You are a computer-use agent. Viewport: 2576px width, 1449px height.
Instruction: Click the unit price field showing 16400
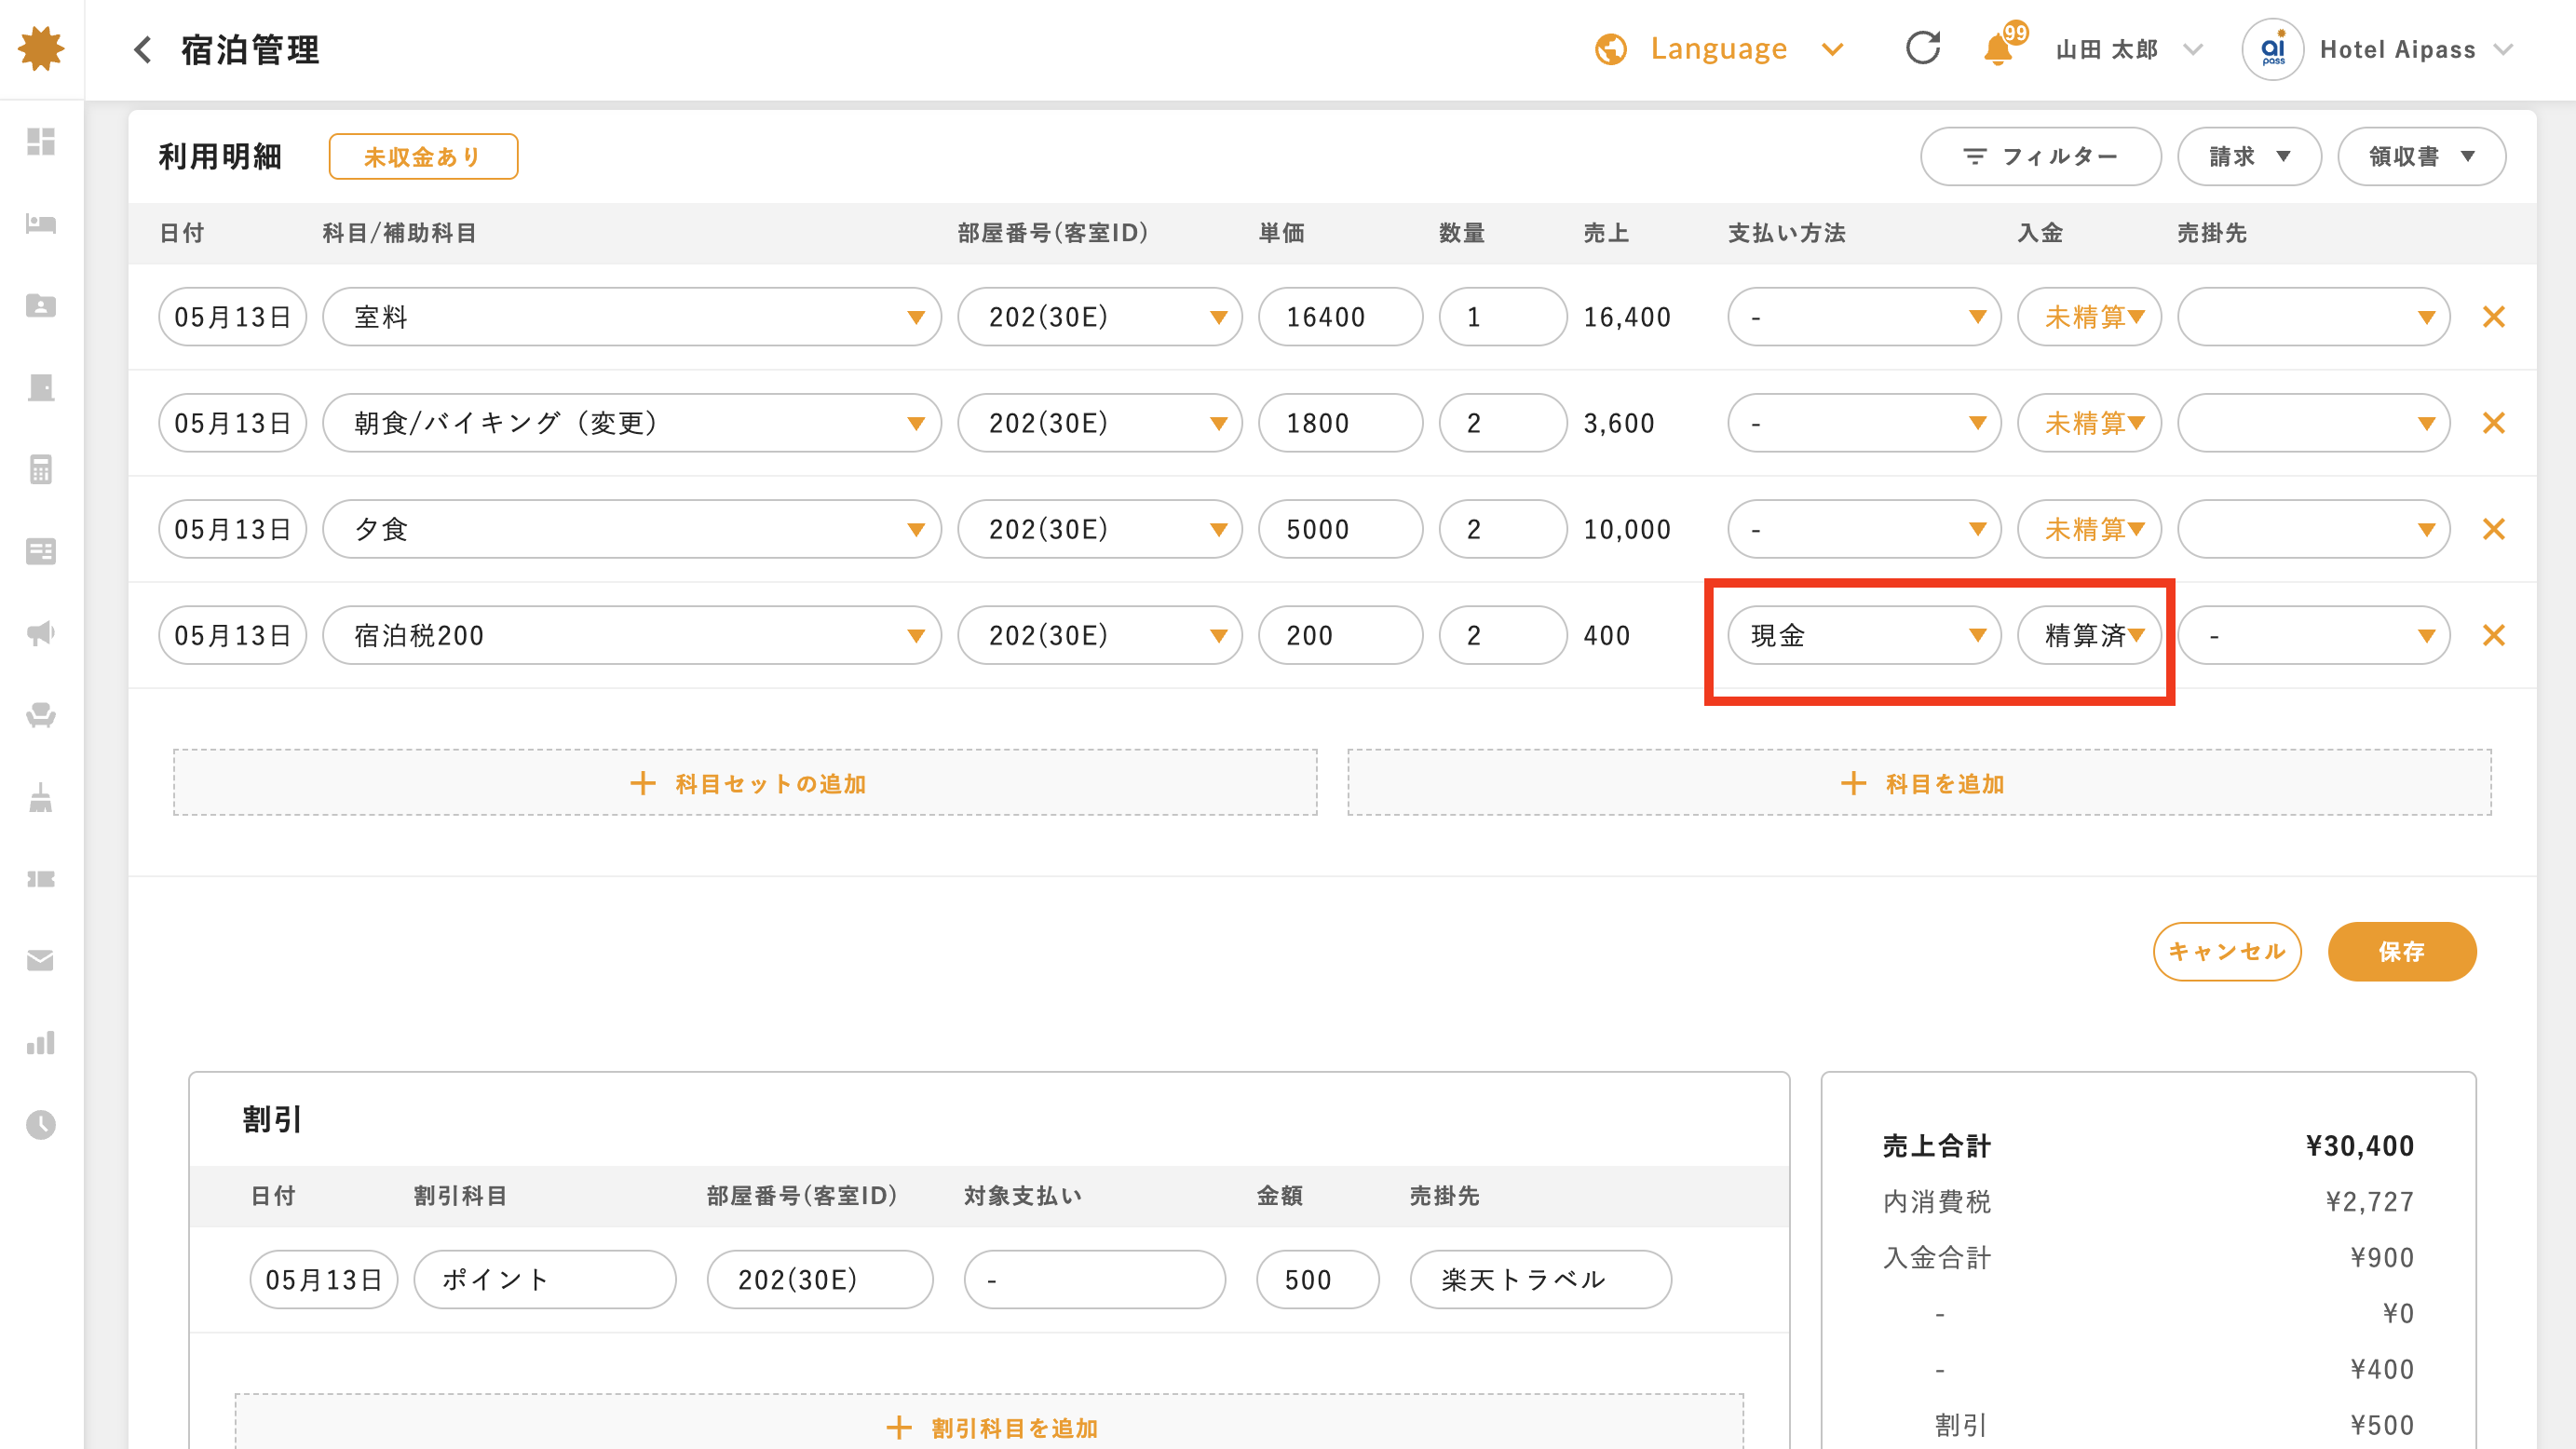(x=1340, y=317)
